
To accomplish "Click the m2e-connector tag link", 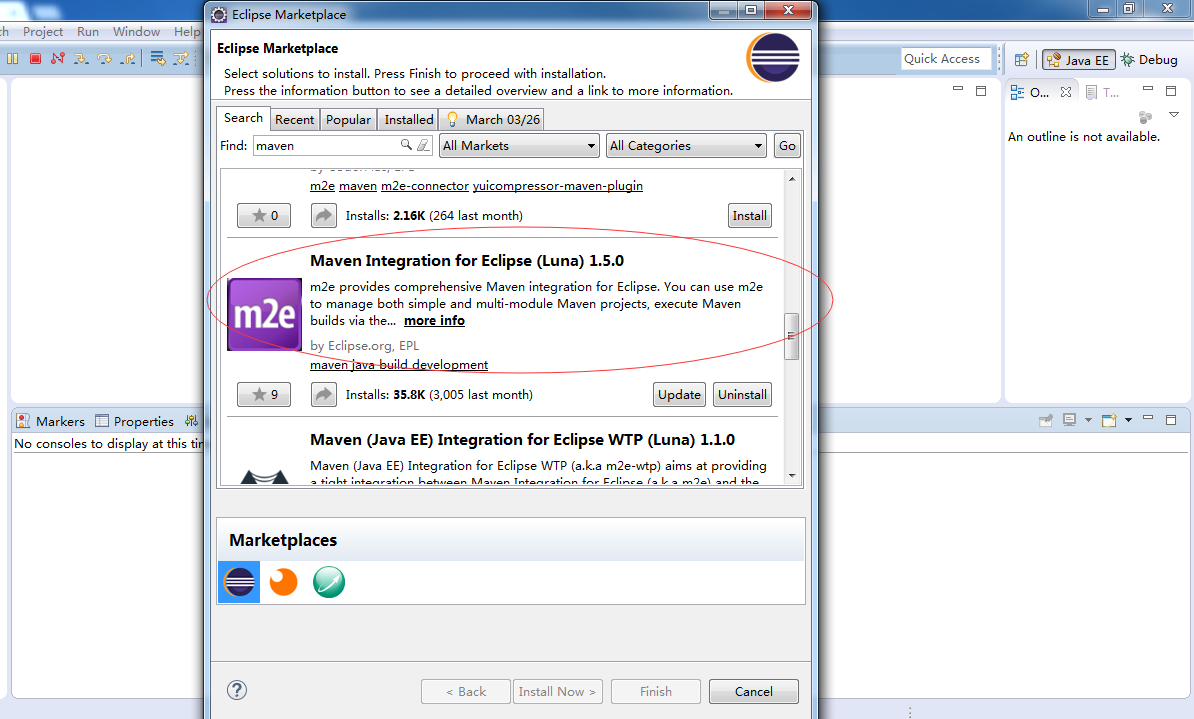I will coord(425,186).
